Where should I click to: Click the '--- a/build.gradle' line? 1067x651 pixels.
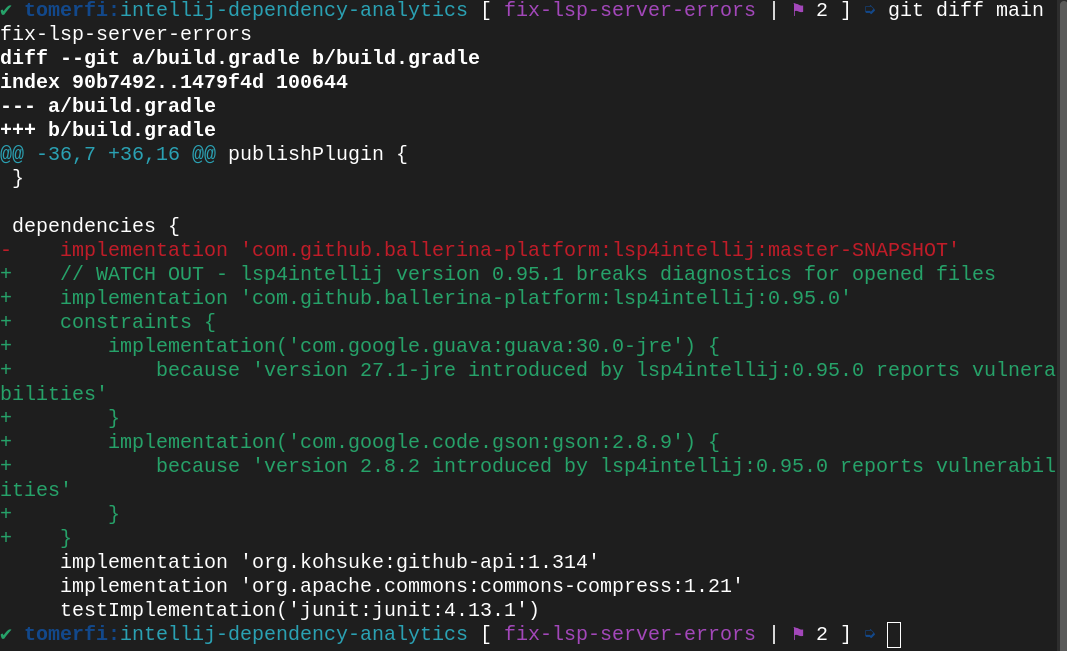[108, 105]
